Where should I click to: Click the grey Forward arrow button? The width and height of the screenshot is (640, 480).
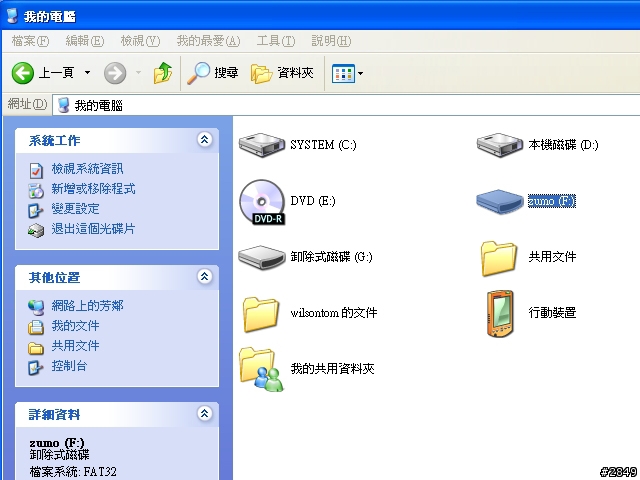point(115,73)
